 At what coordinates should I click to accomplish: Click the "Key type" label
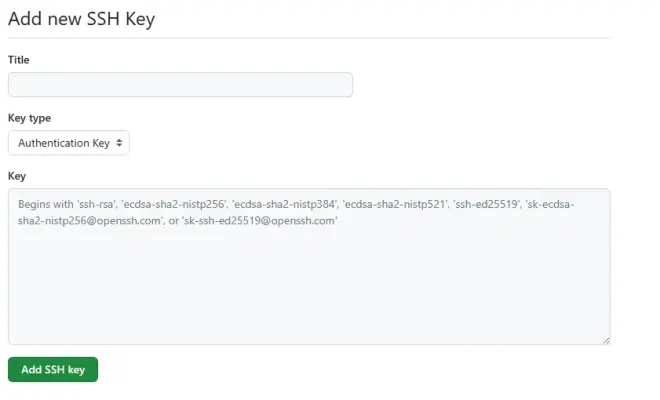(x=30, y=118)
